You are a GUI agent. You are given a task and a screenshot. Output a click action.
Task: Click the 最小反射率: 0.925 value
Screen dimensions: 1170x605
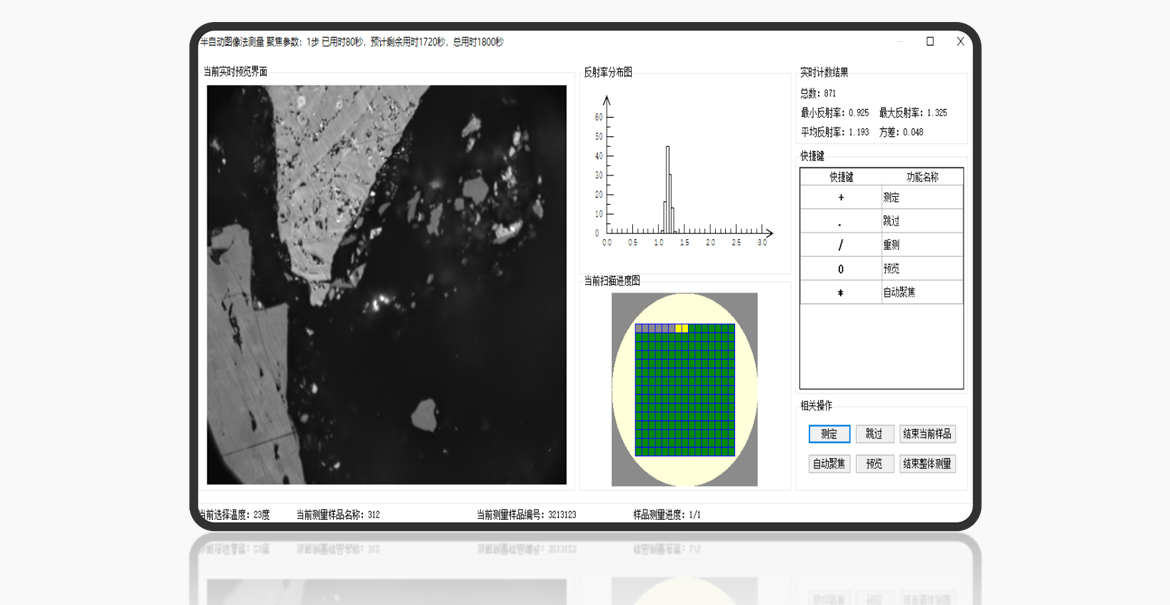[835, 113]
